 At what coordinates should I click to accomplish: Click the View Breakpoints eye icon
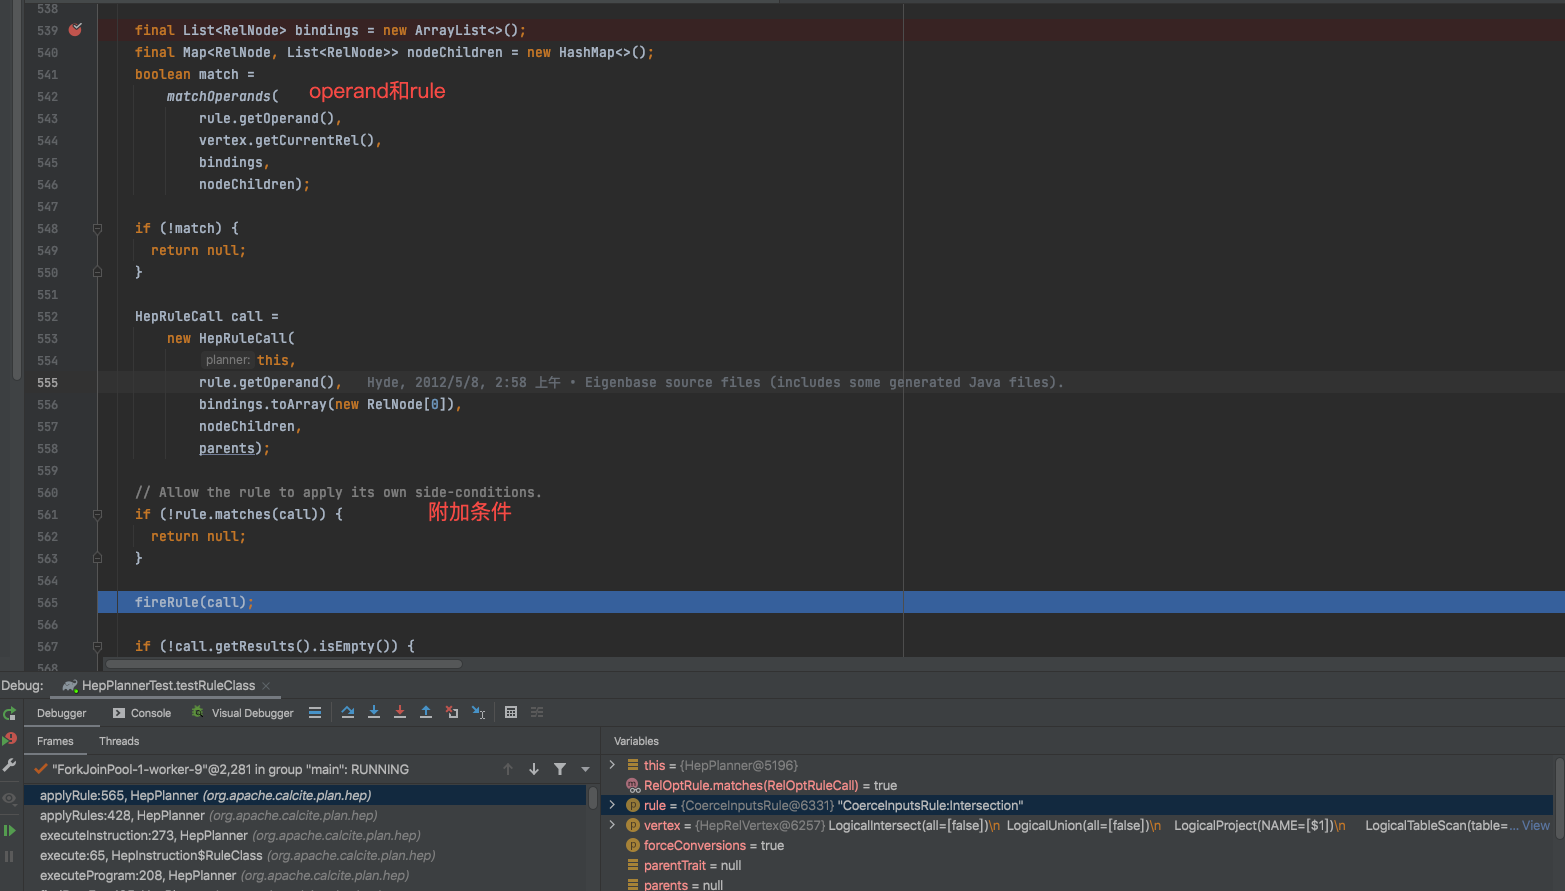point(9,798)
